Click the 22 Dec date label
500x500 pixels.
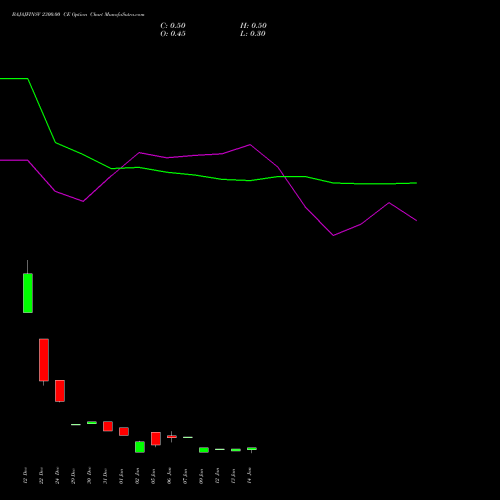(x=41, y=476)
